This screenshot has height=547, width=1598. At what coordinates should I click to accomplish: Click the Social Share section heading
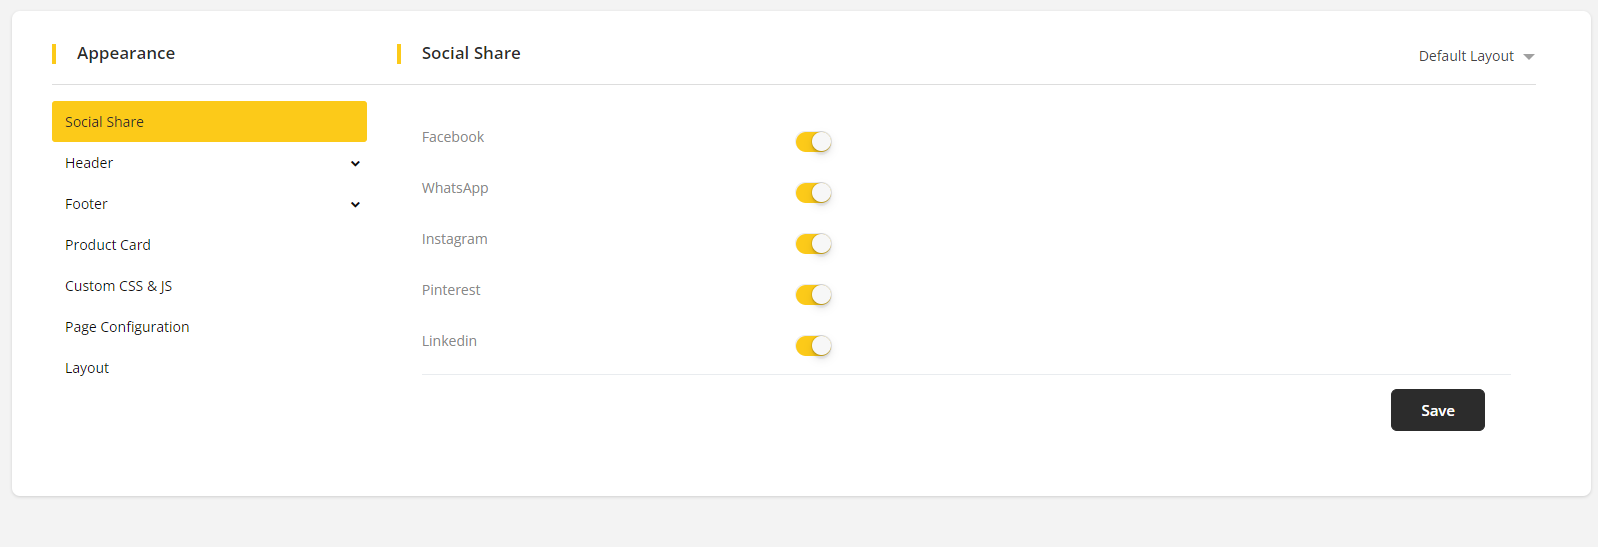point(471,53)
